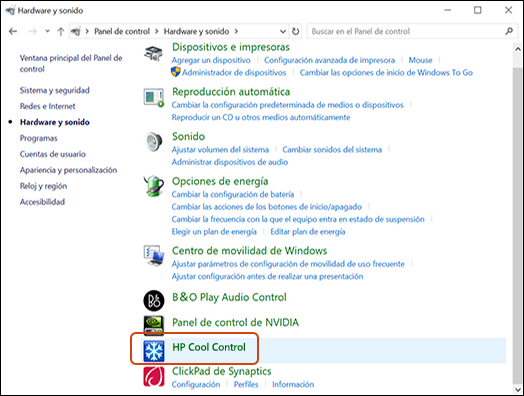Open Panel de control de NVIDIA
Image resolution: width=524 pixels, height=396 pixels.
pyautogui.click(x=235, y=322)
